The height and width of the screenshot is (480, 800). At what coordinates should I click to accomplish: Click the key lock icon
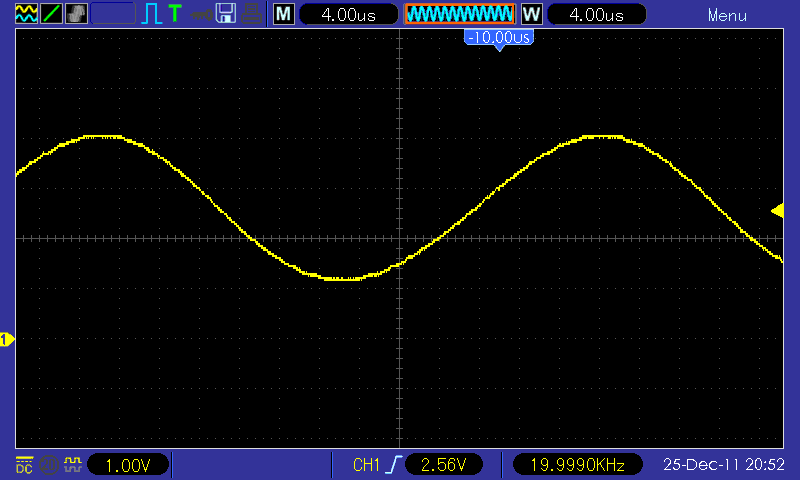[202, 14]
